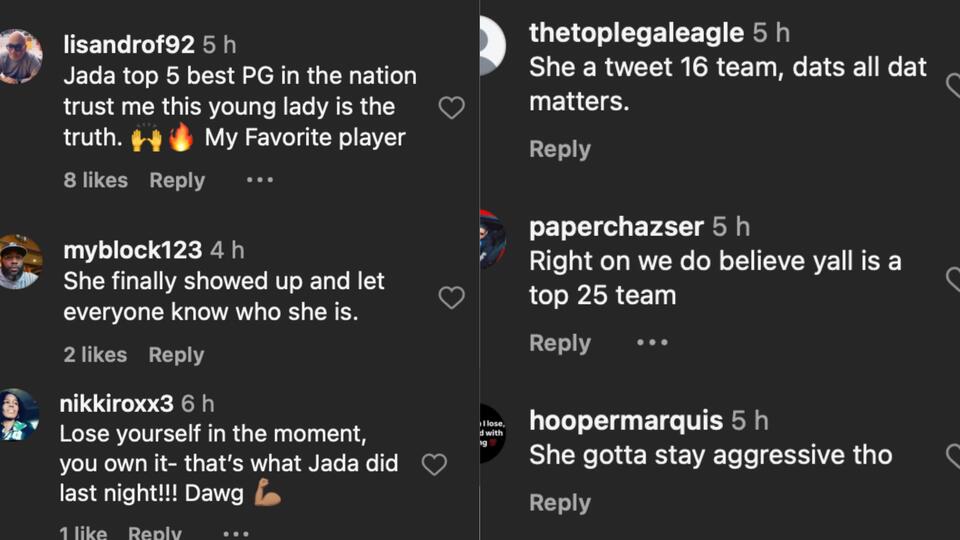Reply to lisandrof92's comment

click(177, 180)
